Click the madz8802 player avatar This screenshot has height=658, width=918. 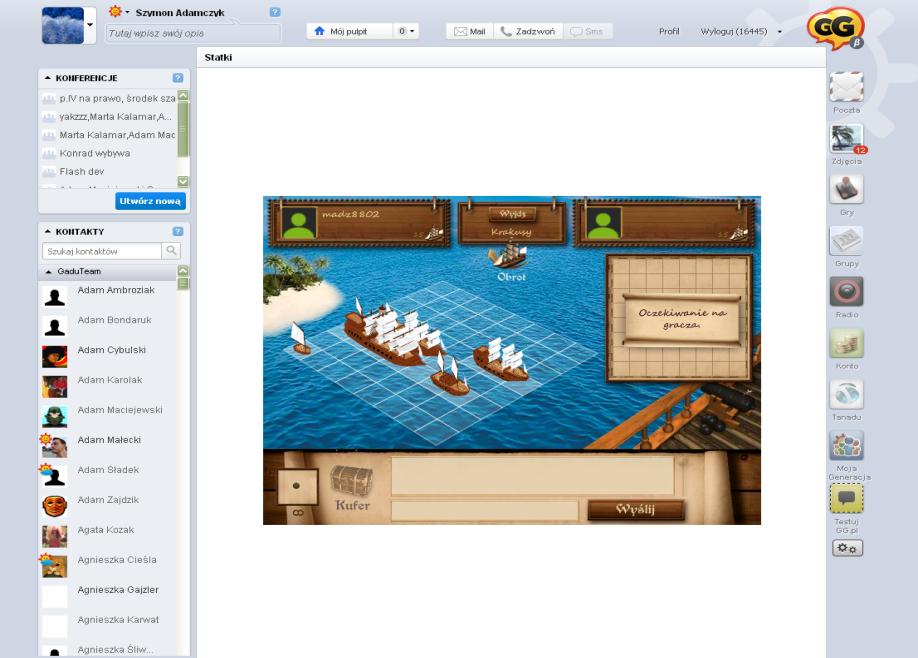pos(299,222)
